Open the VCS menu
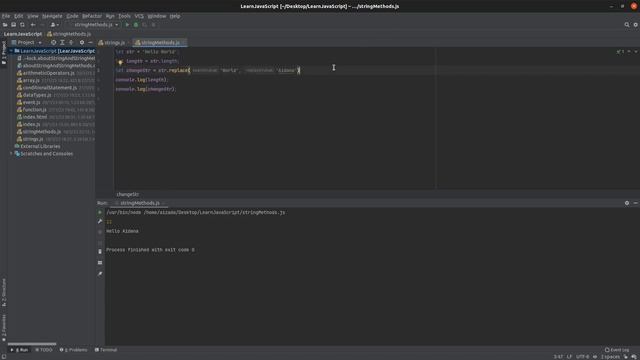Screen dimensions: 640x360 [x=139, y=16]
